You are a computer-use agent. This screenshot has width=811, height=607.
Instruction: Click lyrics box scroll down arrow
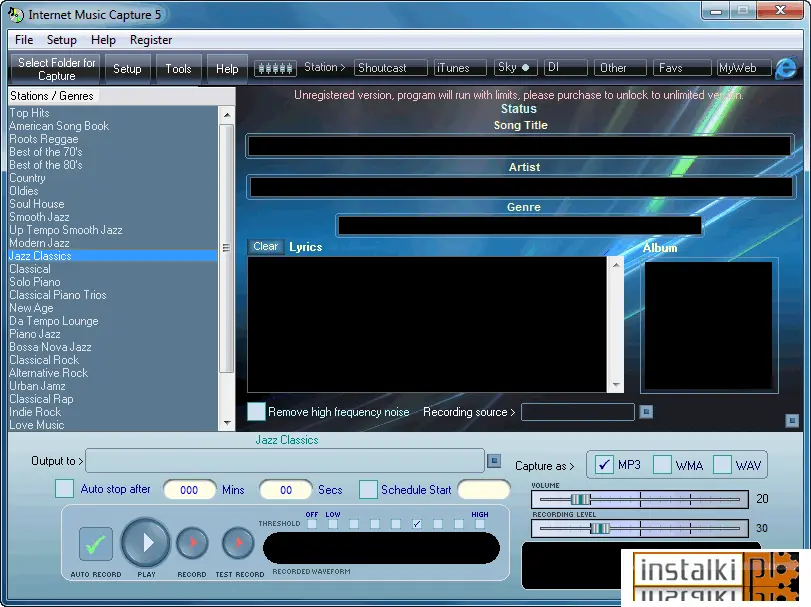click(x=615, y=384)
